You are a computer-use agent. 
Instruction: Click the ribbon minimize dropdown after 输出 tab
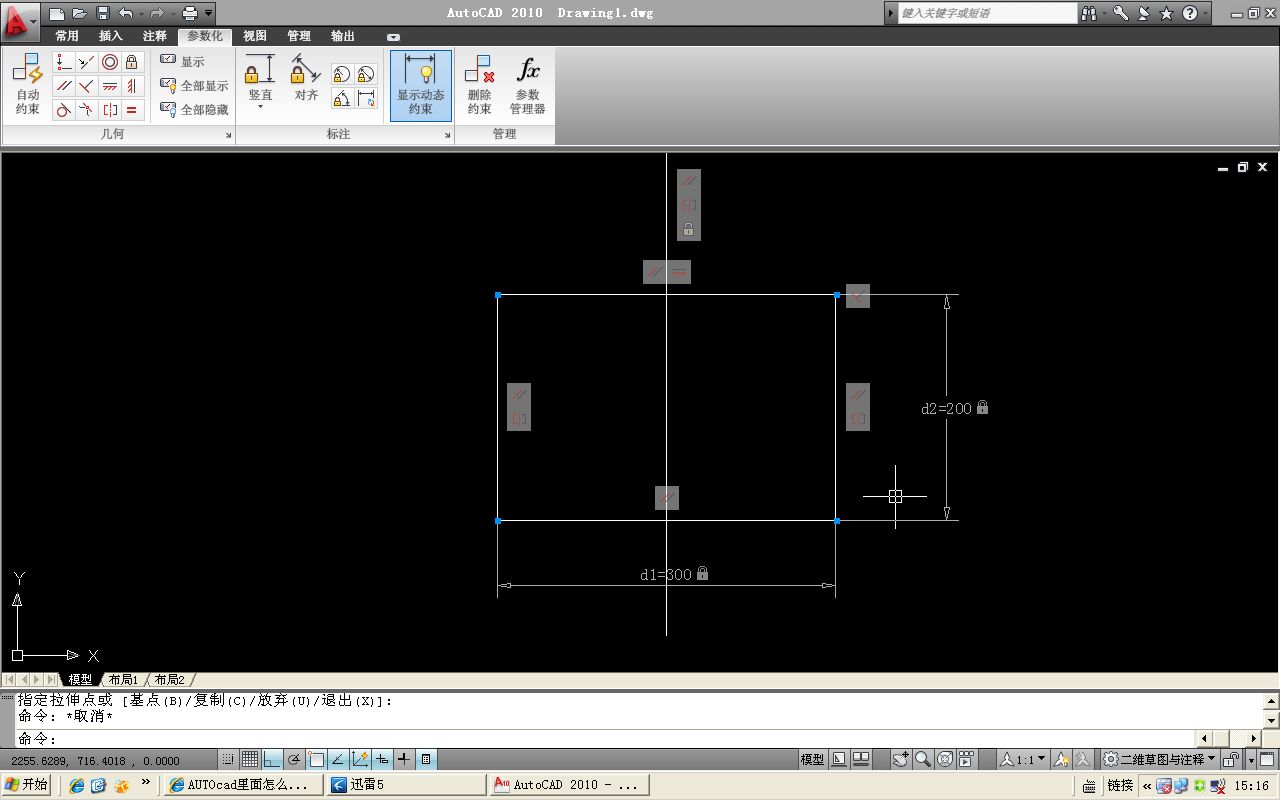click(393, 37)
